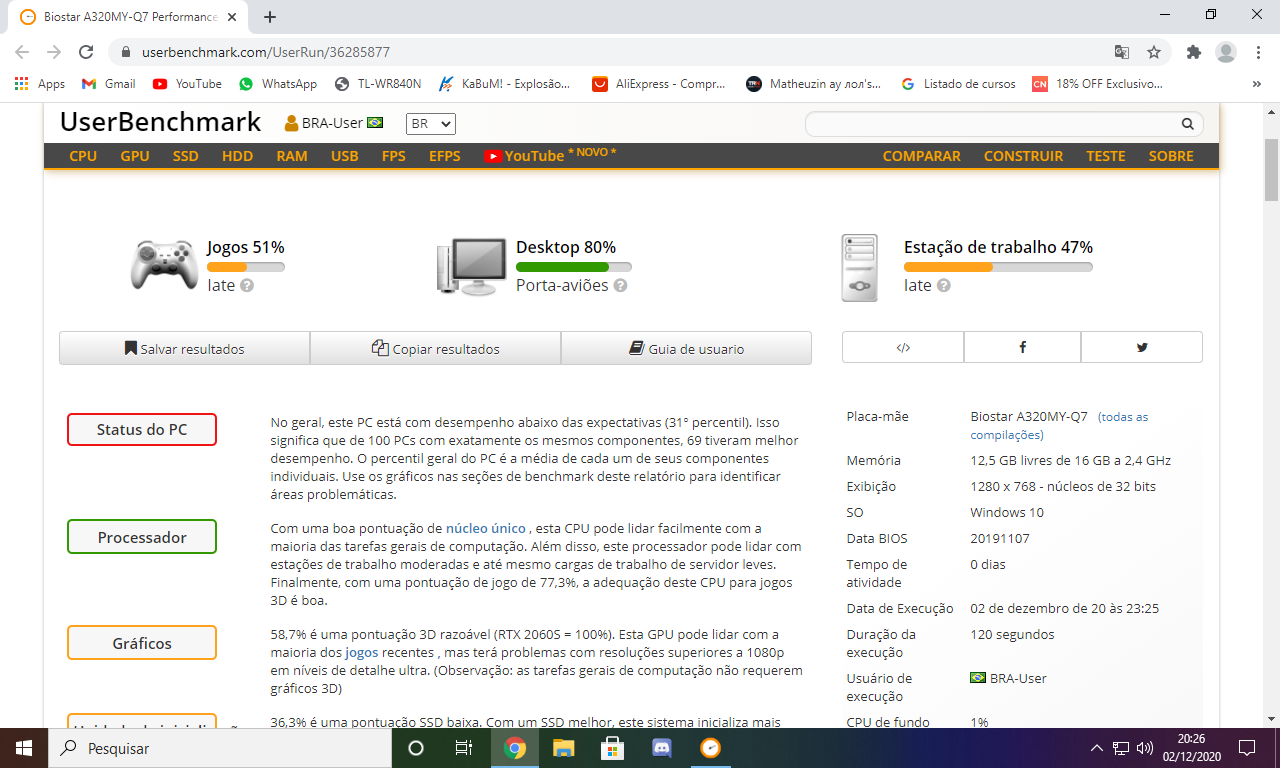
Task: Open Chrome from the taskbar
Action: click(515, 748)
